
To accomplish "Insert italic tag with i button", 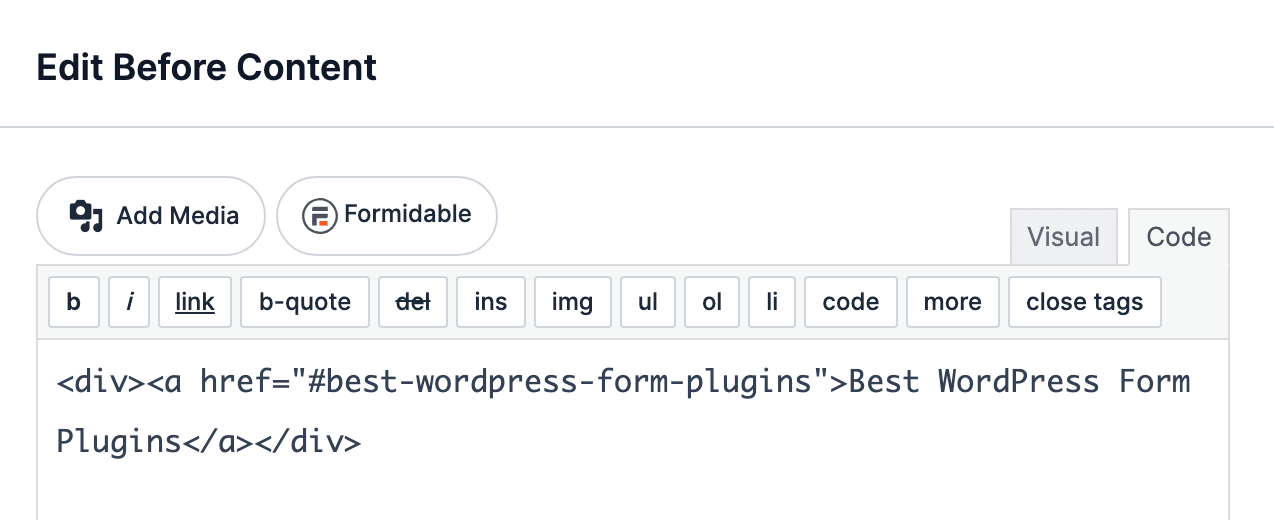I will [x=129, y=302].
